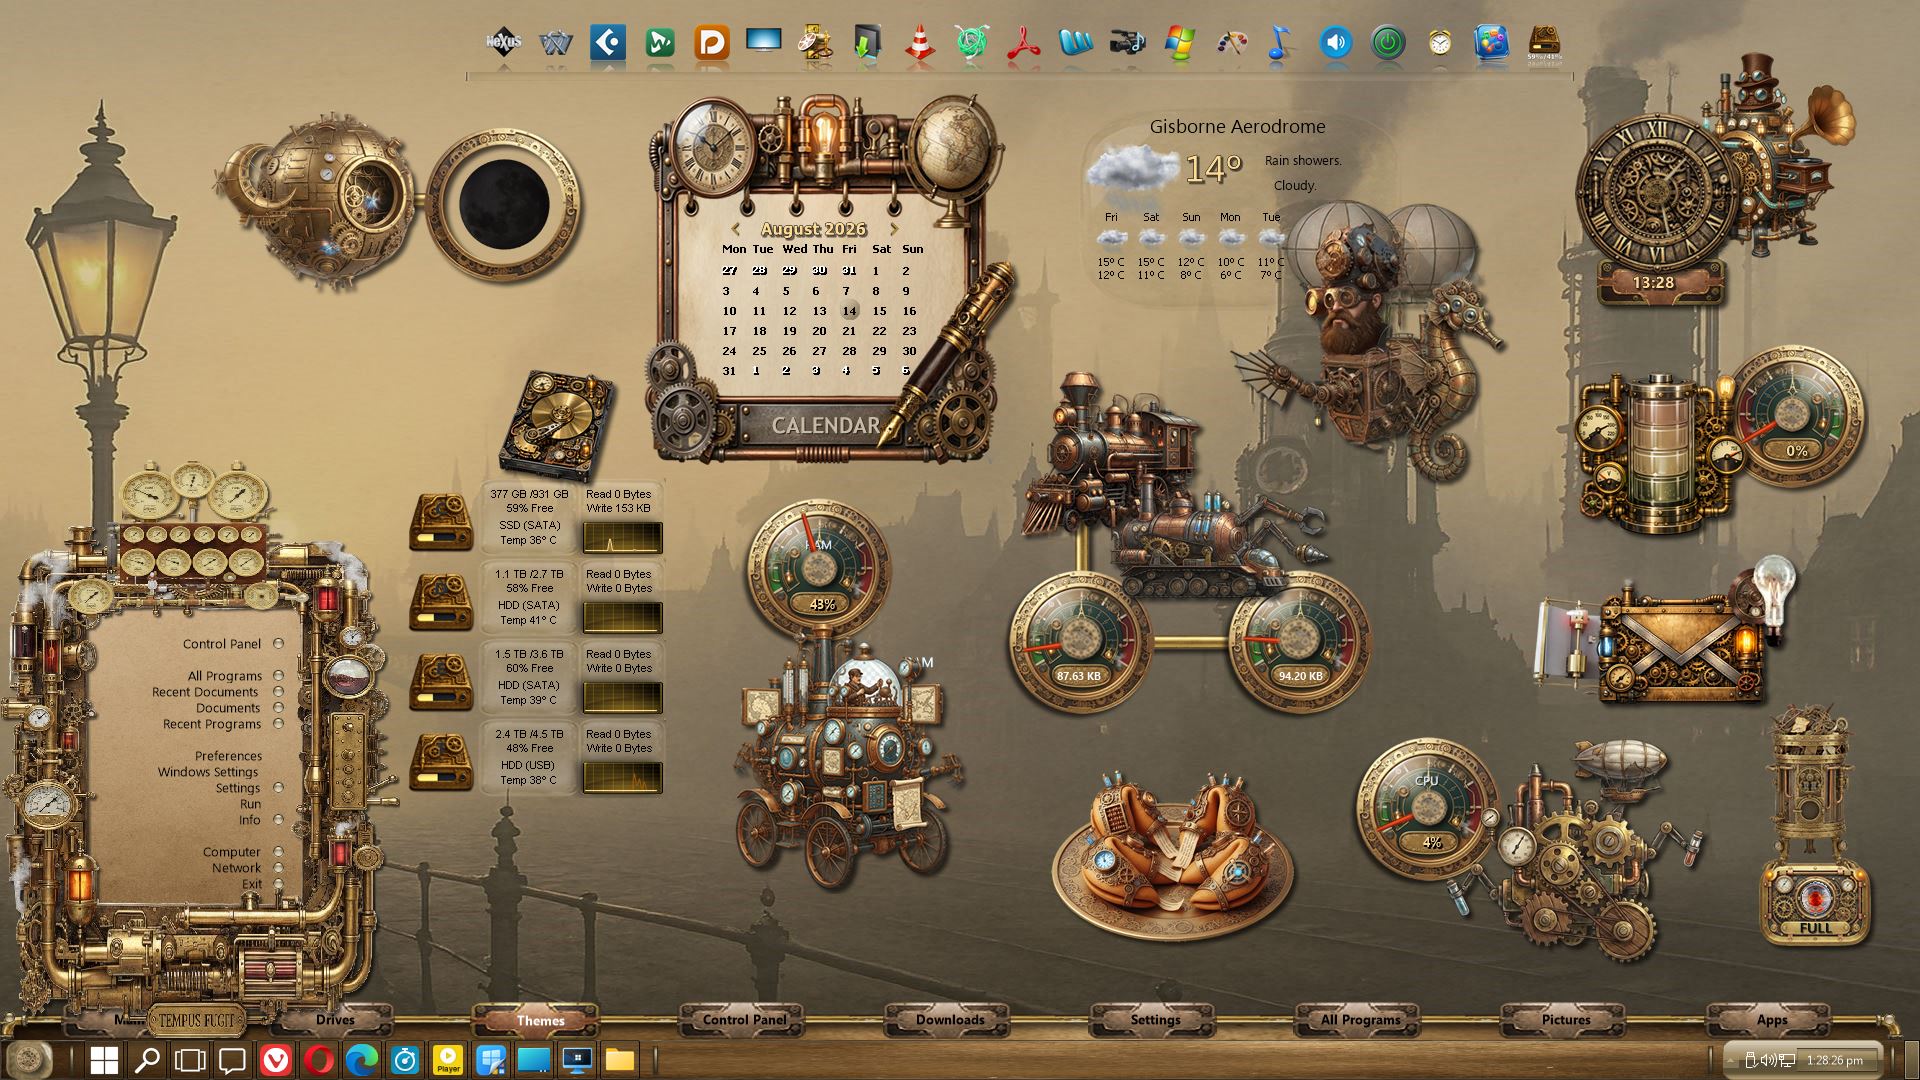1920x1080 pixels.
Task: Click the 13:28 digital clock plaque
Action: pos(1653,282)
